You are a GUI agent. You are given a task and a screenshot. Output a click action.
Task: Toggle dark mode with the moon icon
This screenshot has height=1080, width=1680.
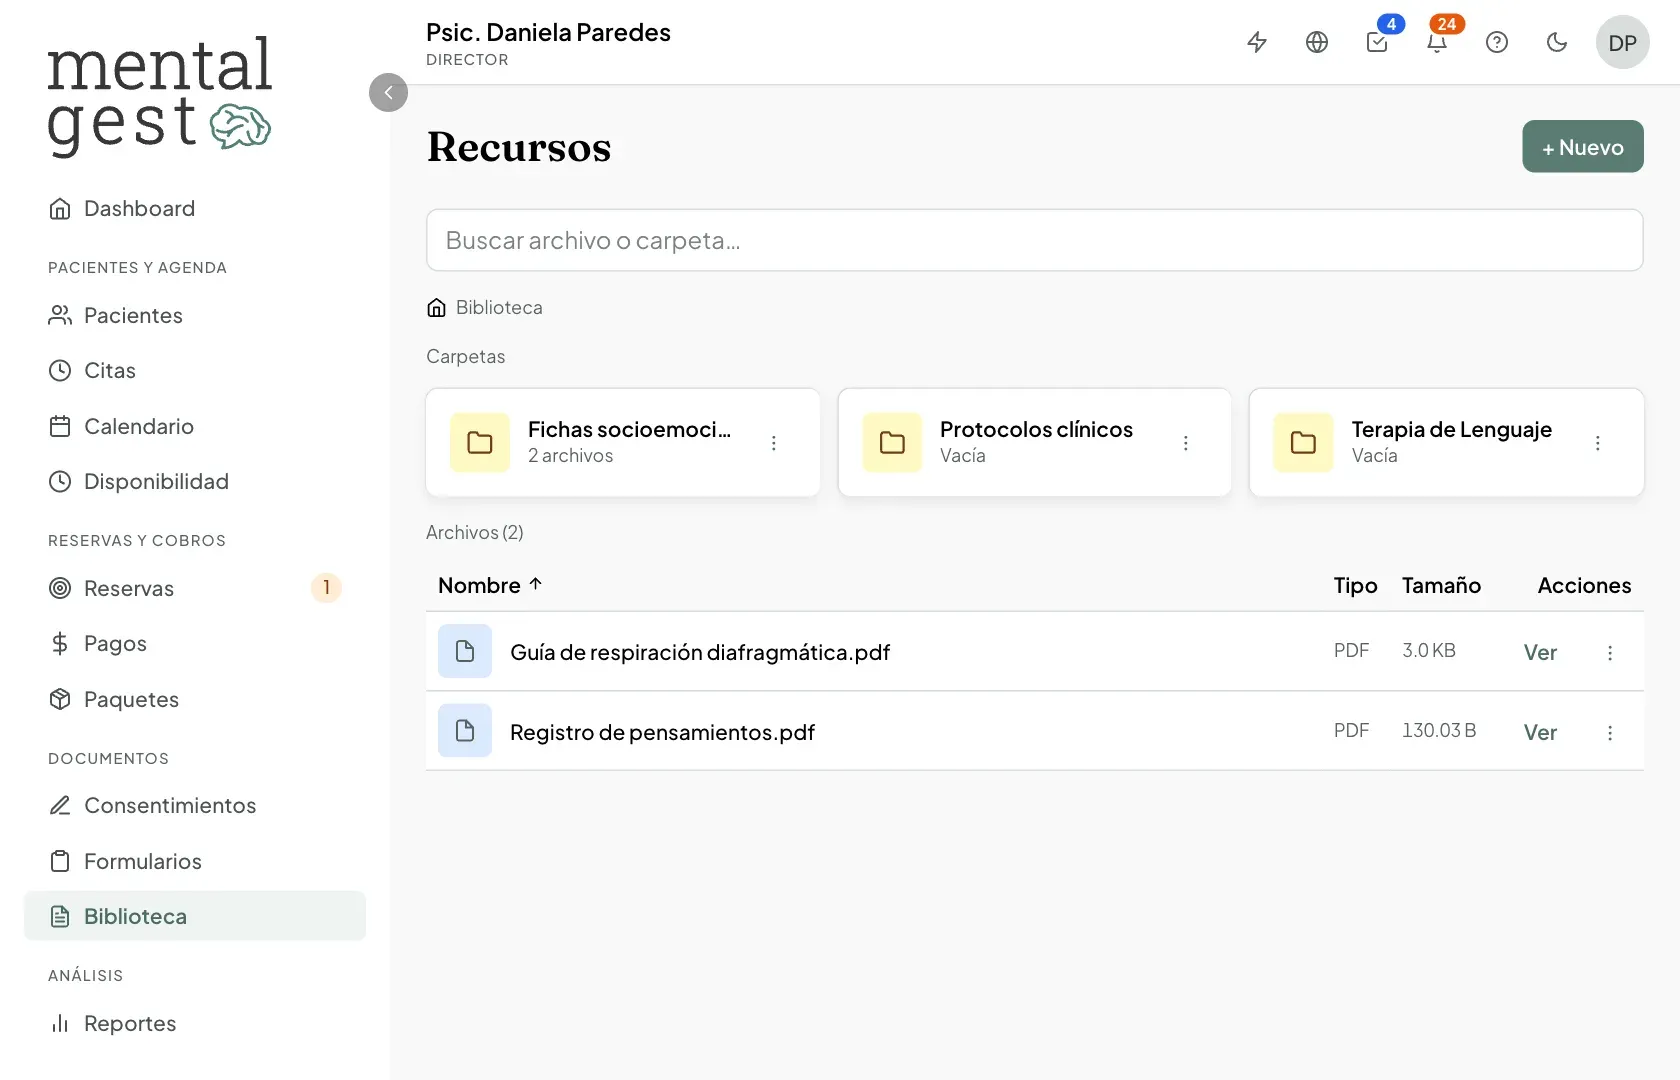coord(1557,42)
